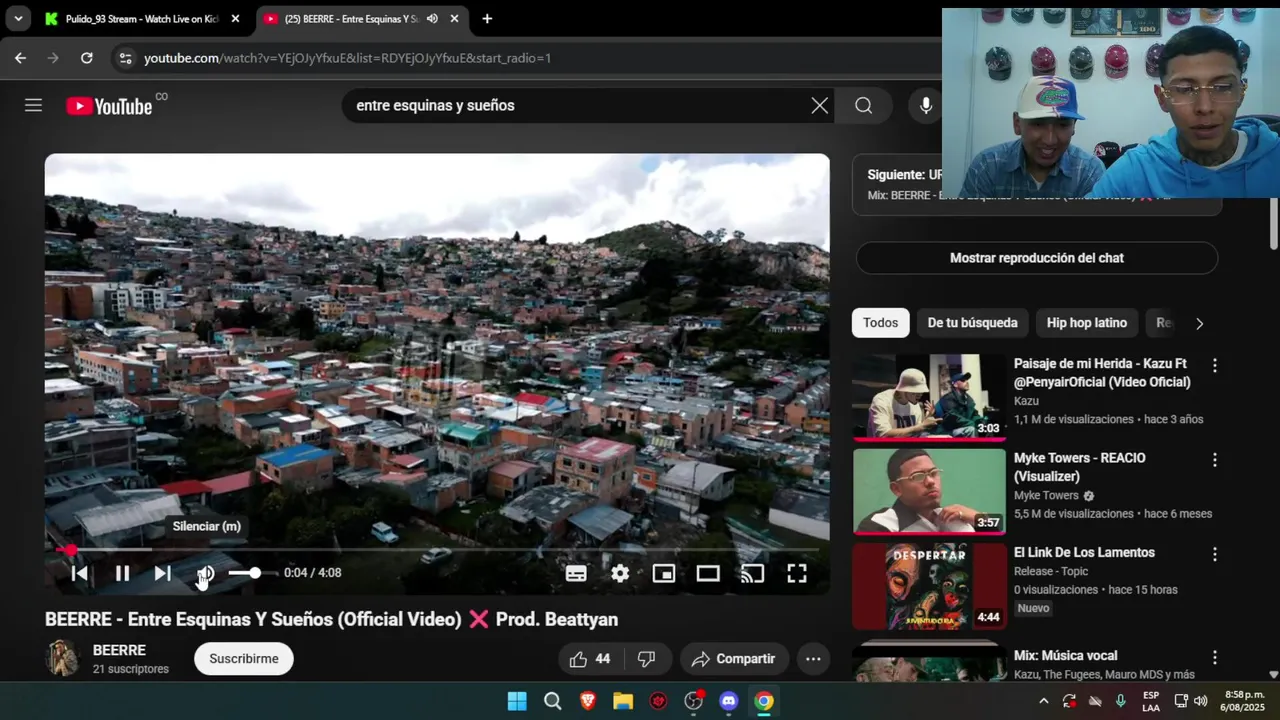Image resolution: width=1280 pixels, height=720 pixels.
Task: Dislike the video
Action: coord(647,659)
